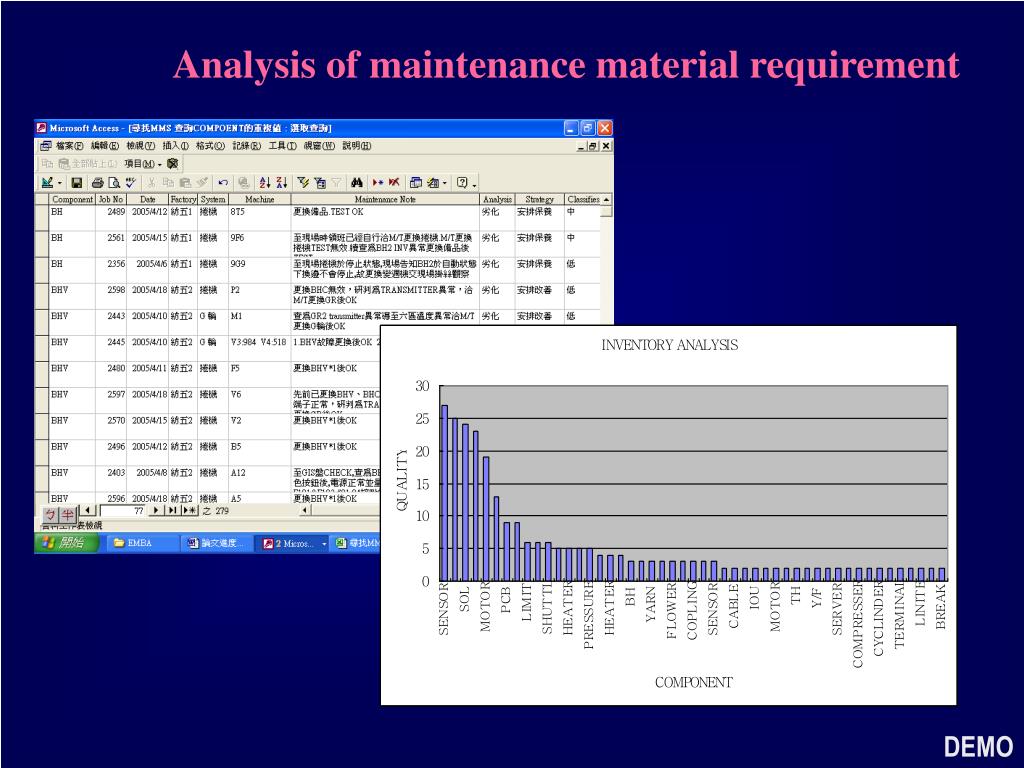1024x768 pixels.
Task: Click the horizontal scrollbar left arrow
Action: pyautogui.click(x=305, y=510)
